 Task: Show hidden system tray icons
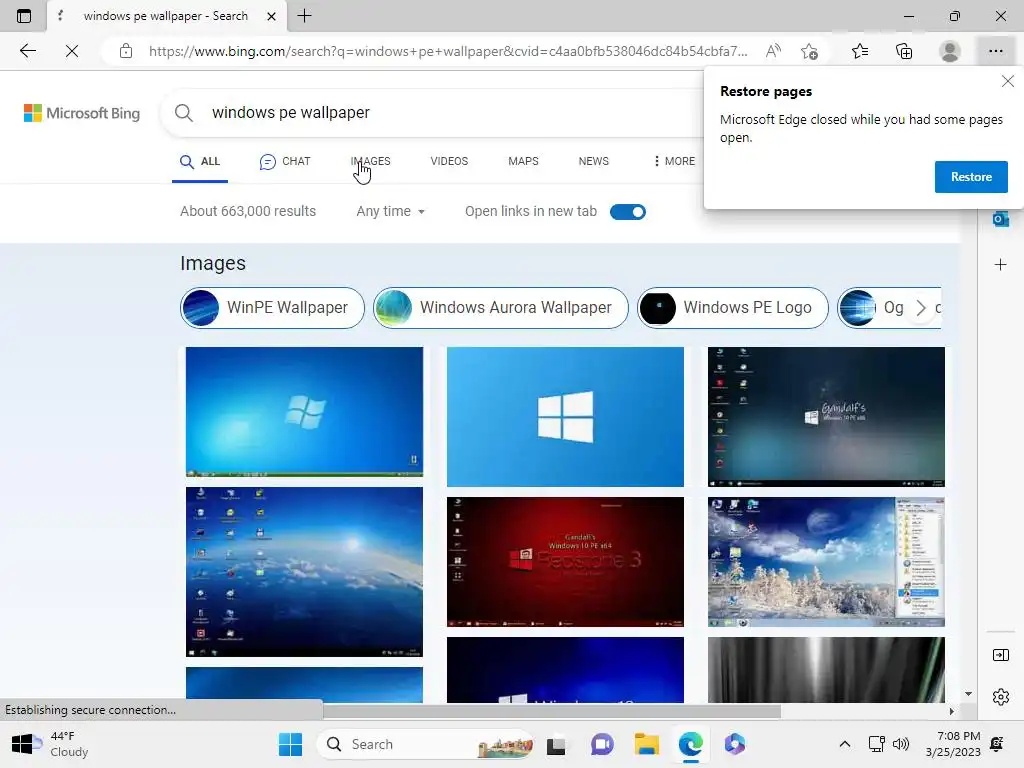[844, 744]
